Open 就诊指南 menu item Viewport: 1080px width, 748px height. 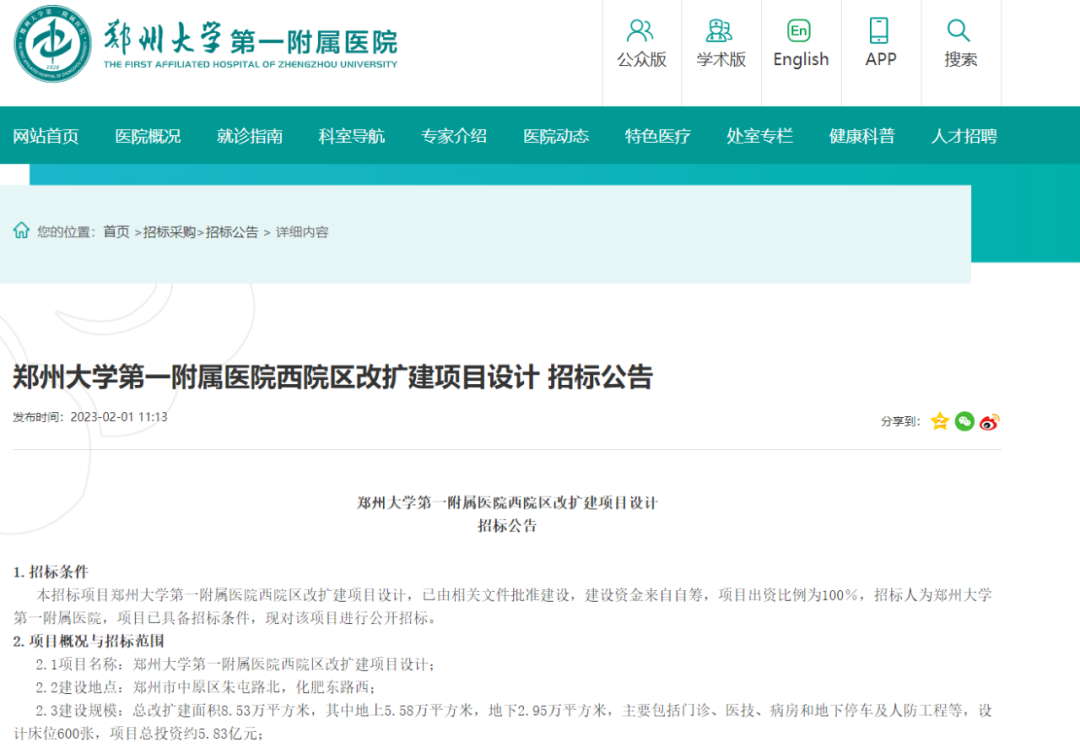[x=249, y=136]
